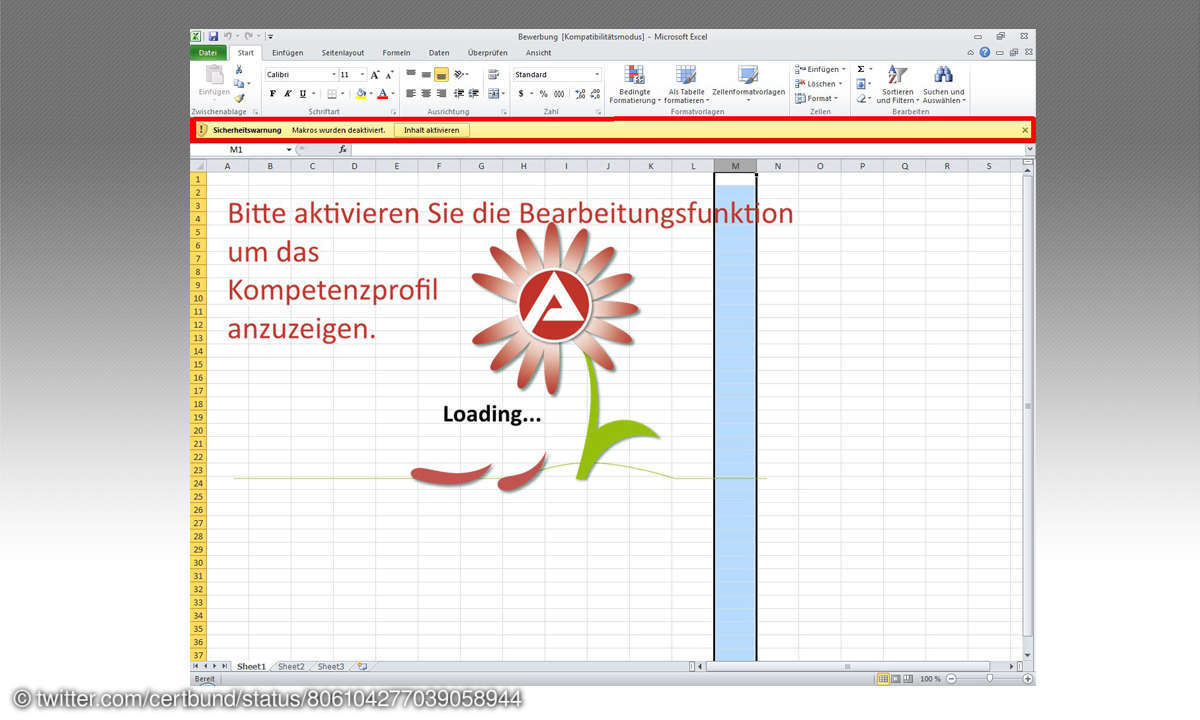Switch to the Sheet2 worksheet tab
The height and width of the screenshot is (720, 1200).
291,666
